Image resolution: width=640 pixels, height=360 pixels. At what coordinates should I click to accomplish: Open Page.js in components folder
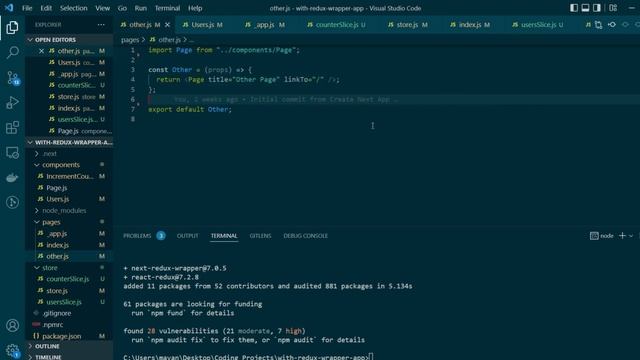[x=69, y=188]
